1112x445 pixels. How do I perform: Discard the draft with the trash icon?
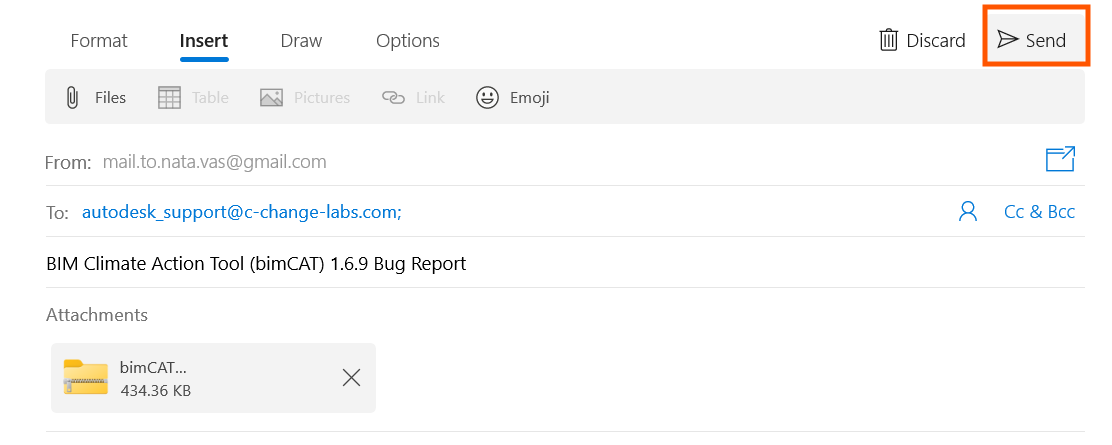click(x=921, y=41)
